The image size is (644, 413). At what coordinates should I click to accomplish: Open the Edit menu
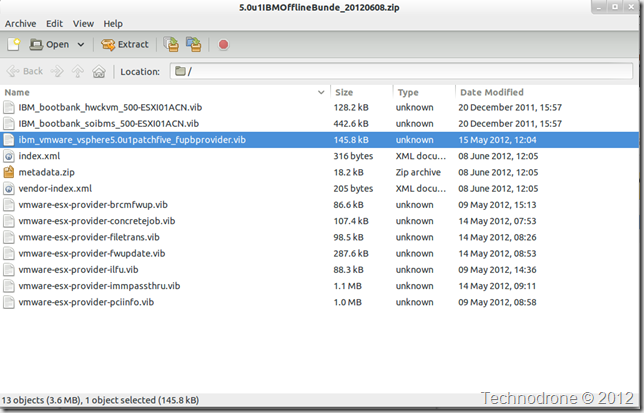pos(54,24)
